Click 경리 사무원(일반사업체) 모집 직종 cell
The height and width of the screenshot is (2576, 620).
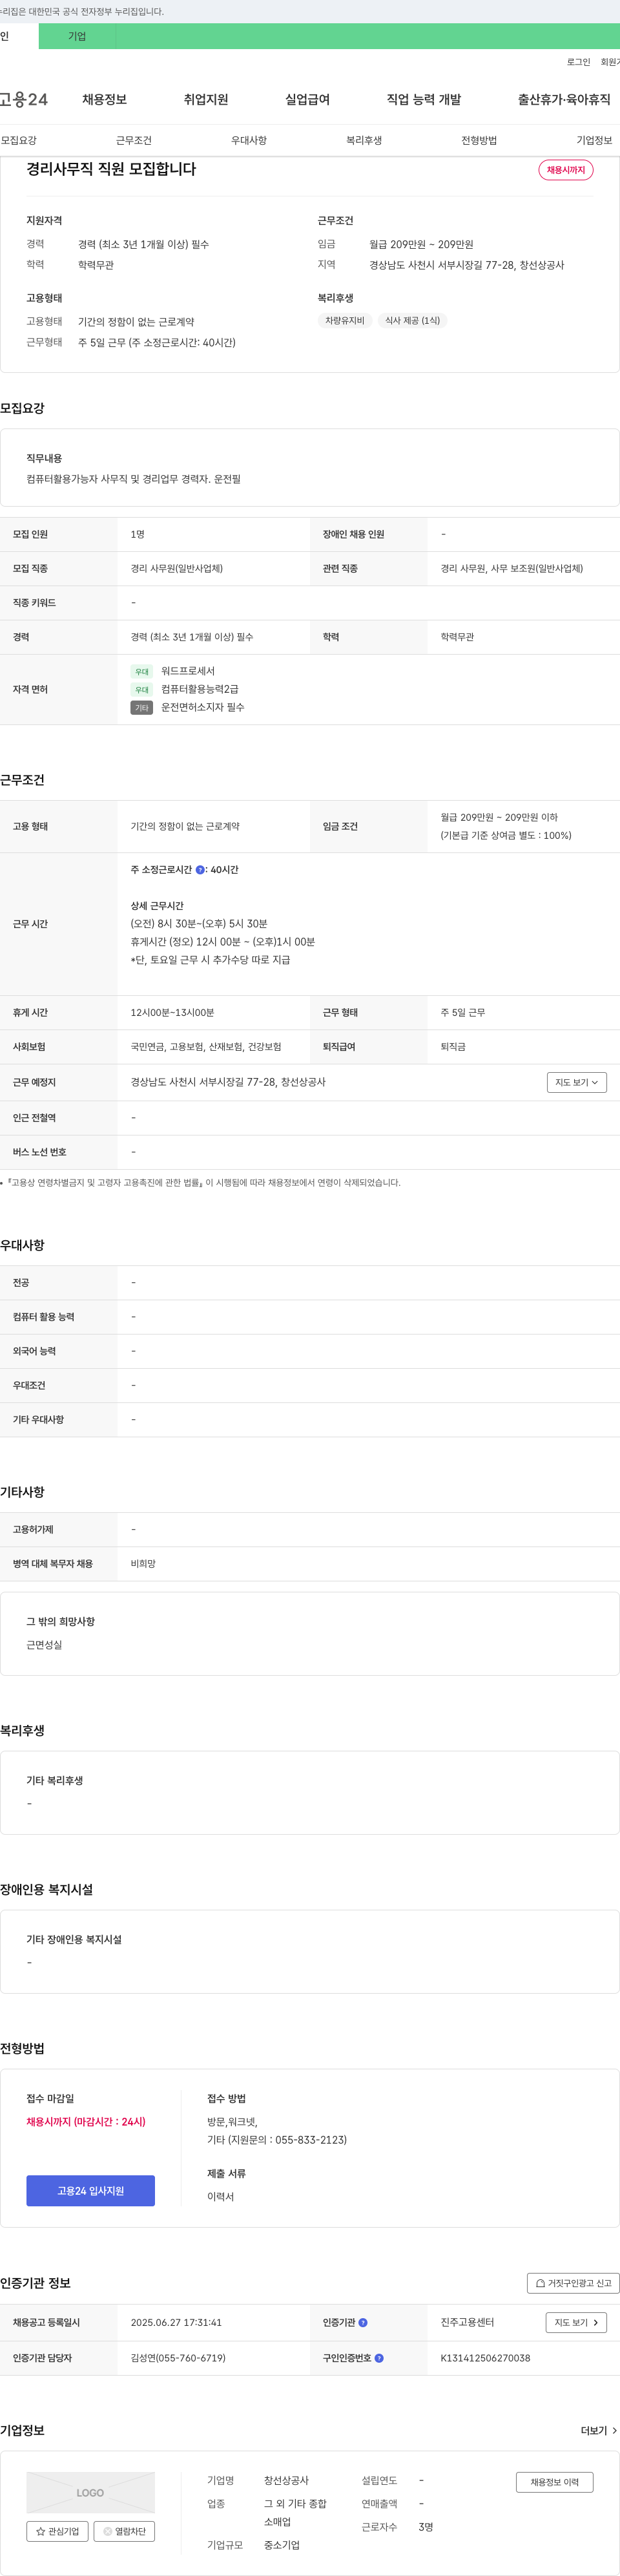coord(177,568)
